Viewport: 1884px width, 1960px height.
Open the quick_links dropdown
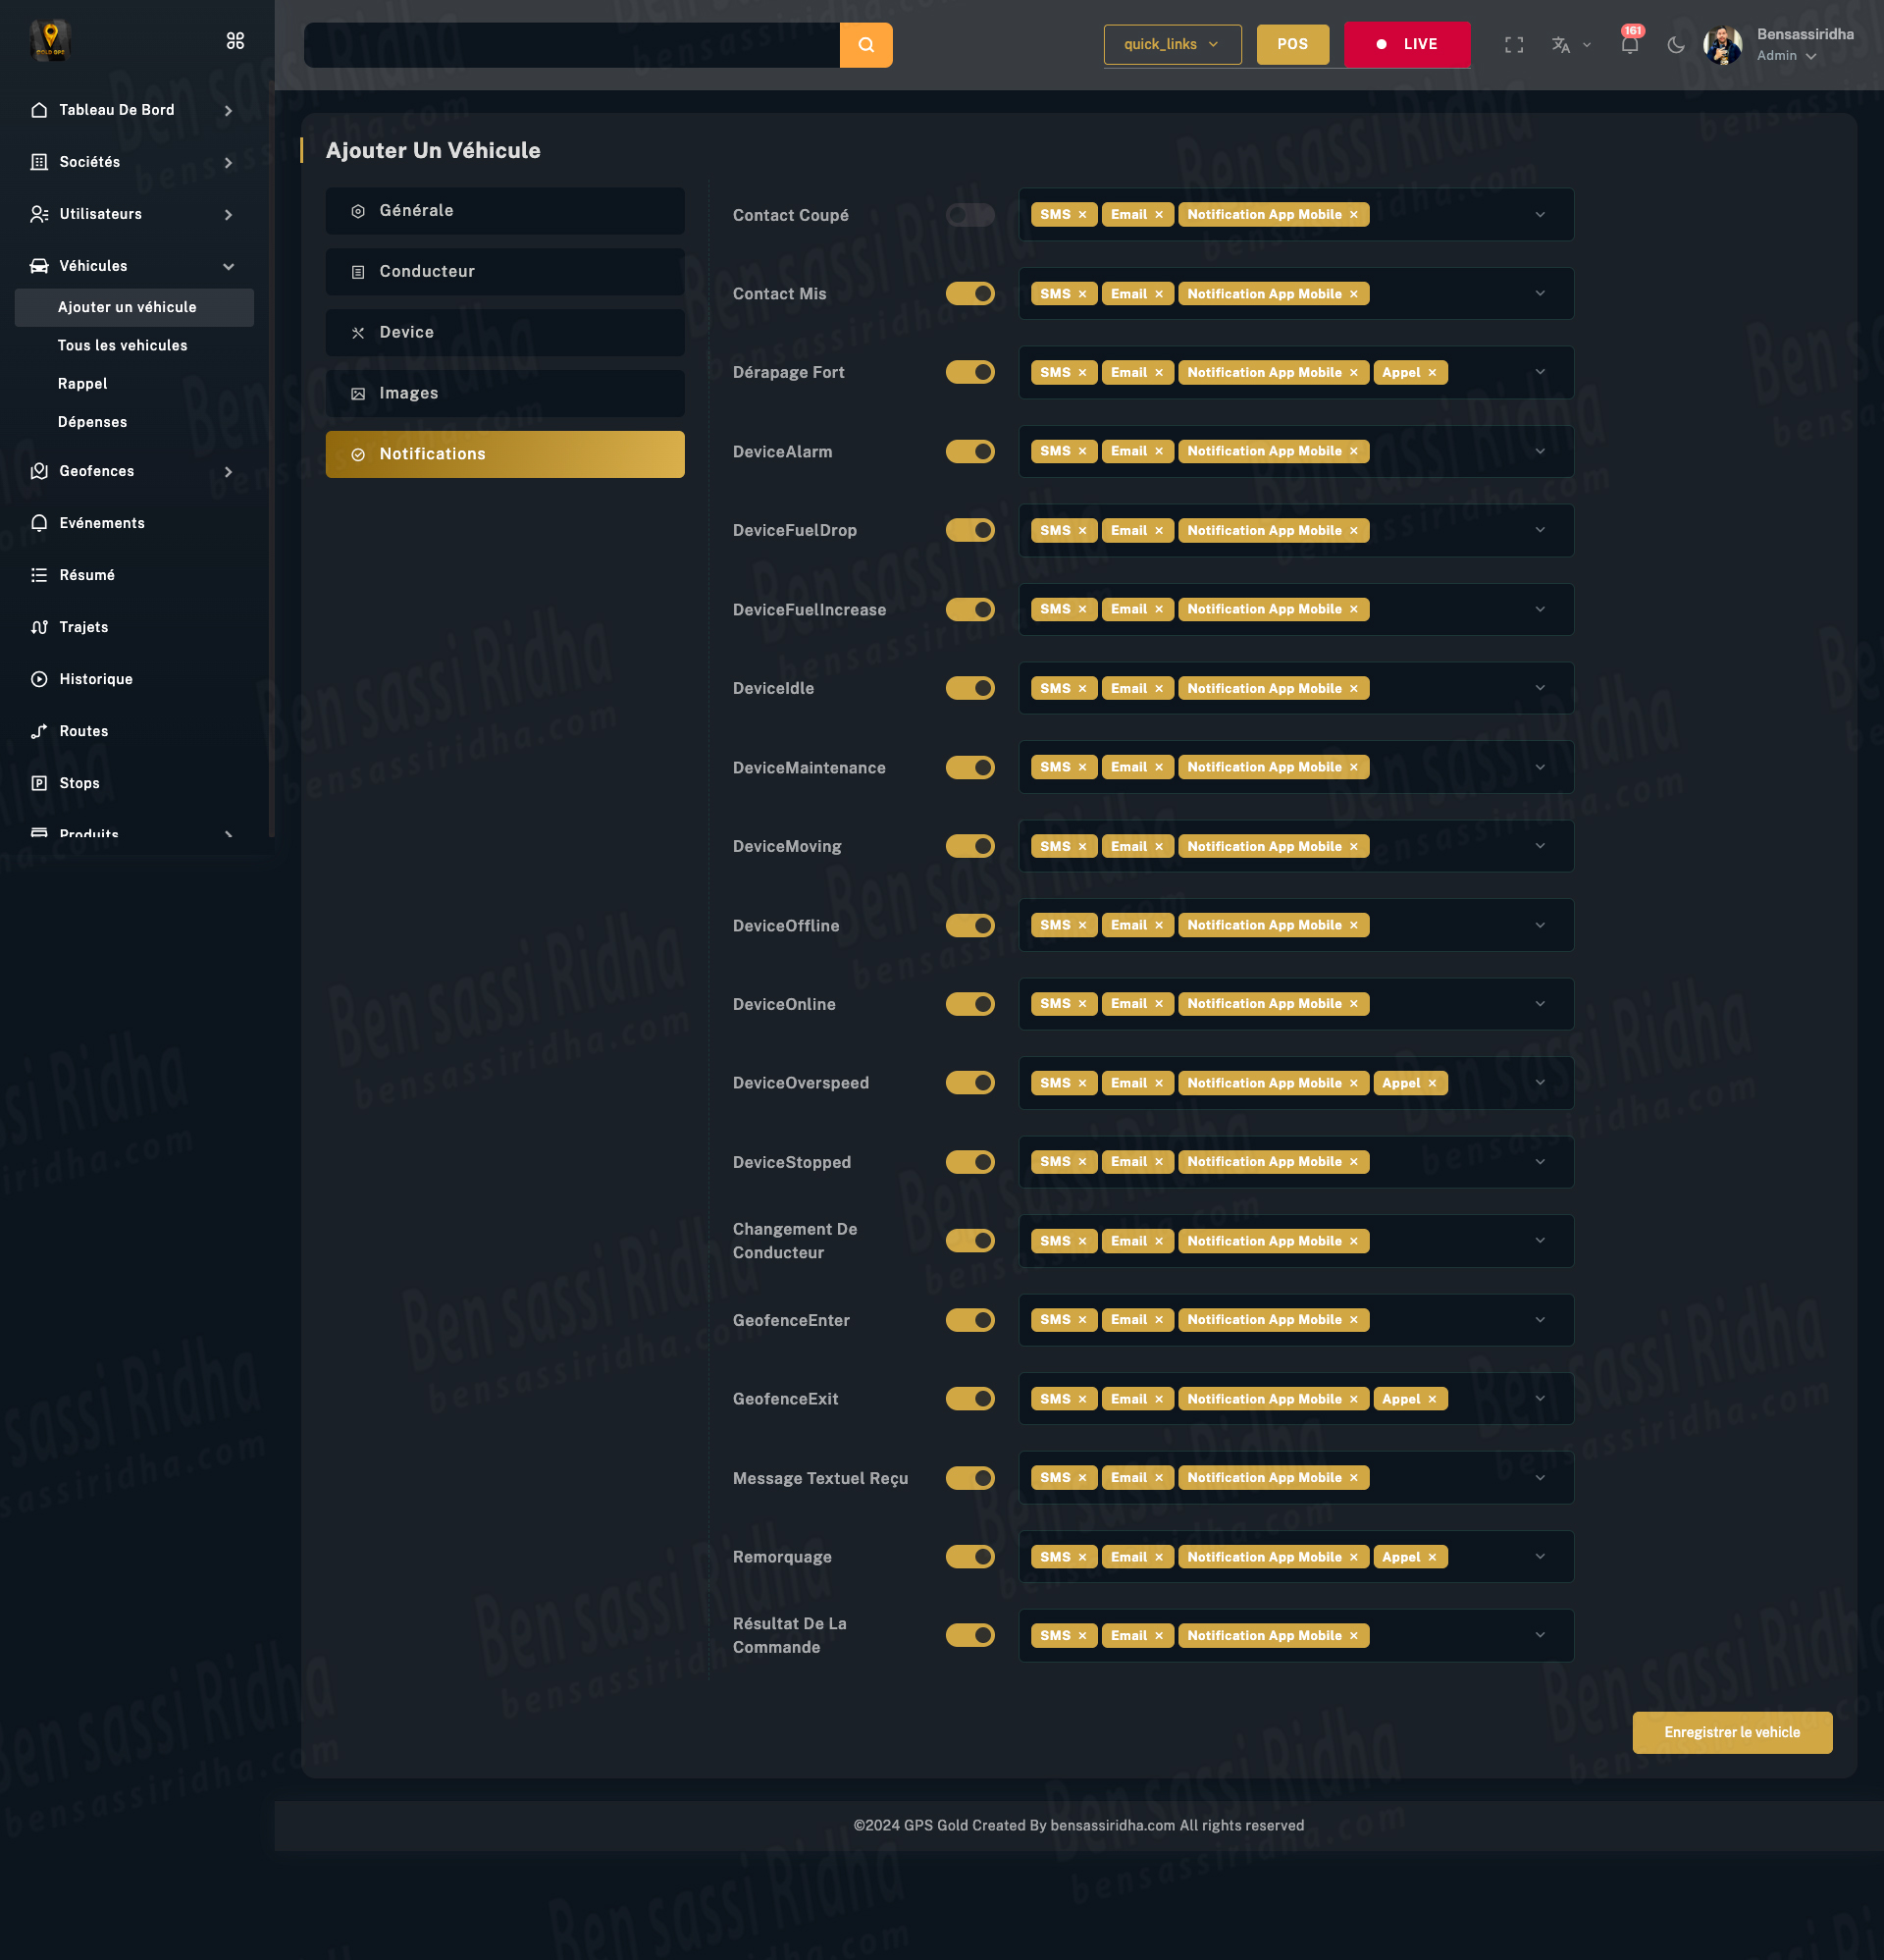(1172, 45)
